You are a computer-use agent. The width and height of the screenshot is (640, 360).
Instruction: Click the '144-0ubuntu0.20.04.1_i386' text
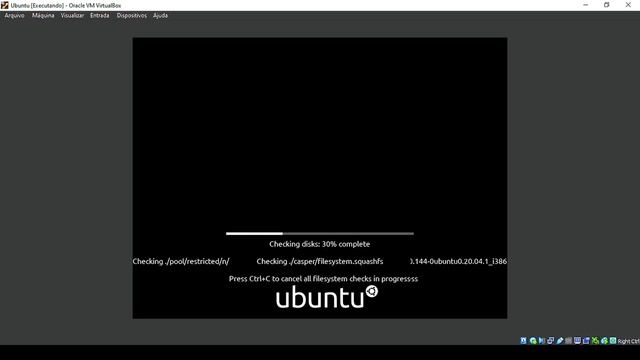click(460, 261)
